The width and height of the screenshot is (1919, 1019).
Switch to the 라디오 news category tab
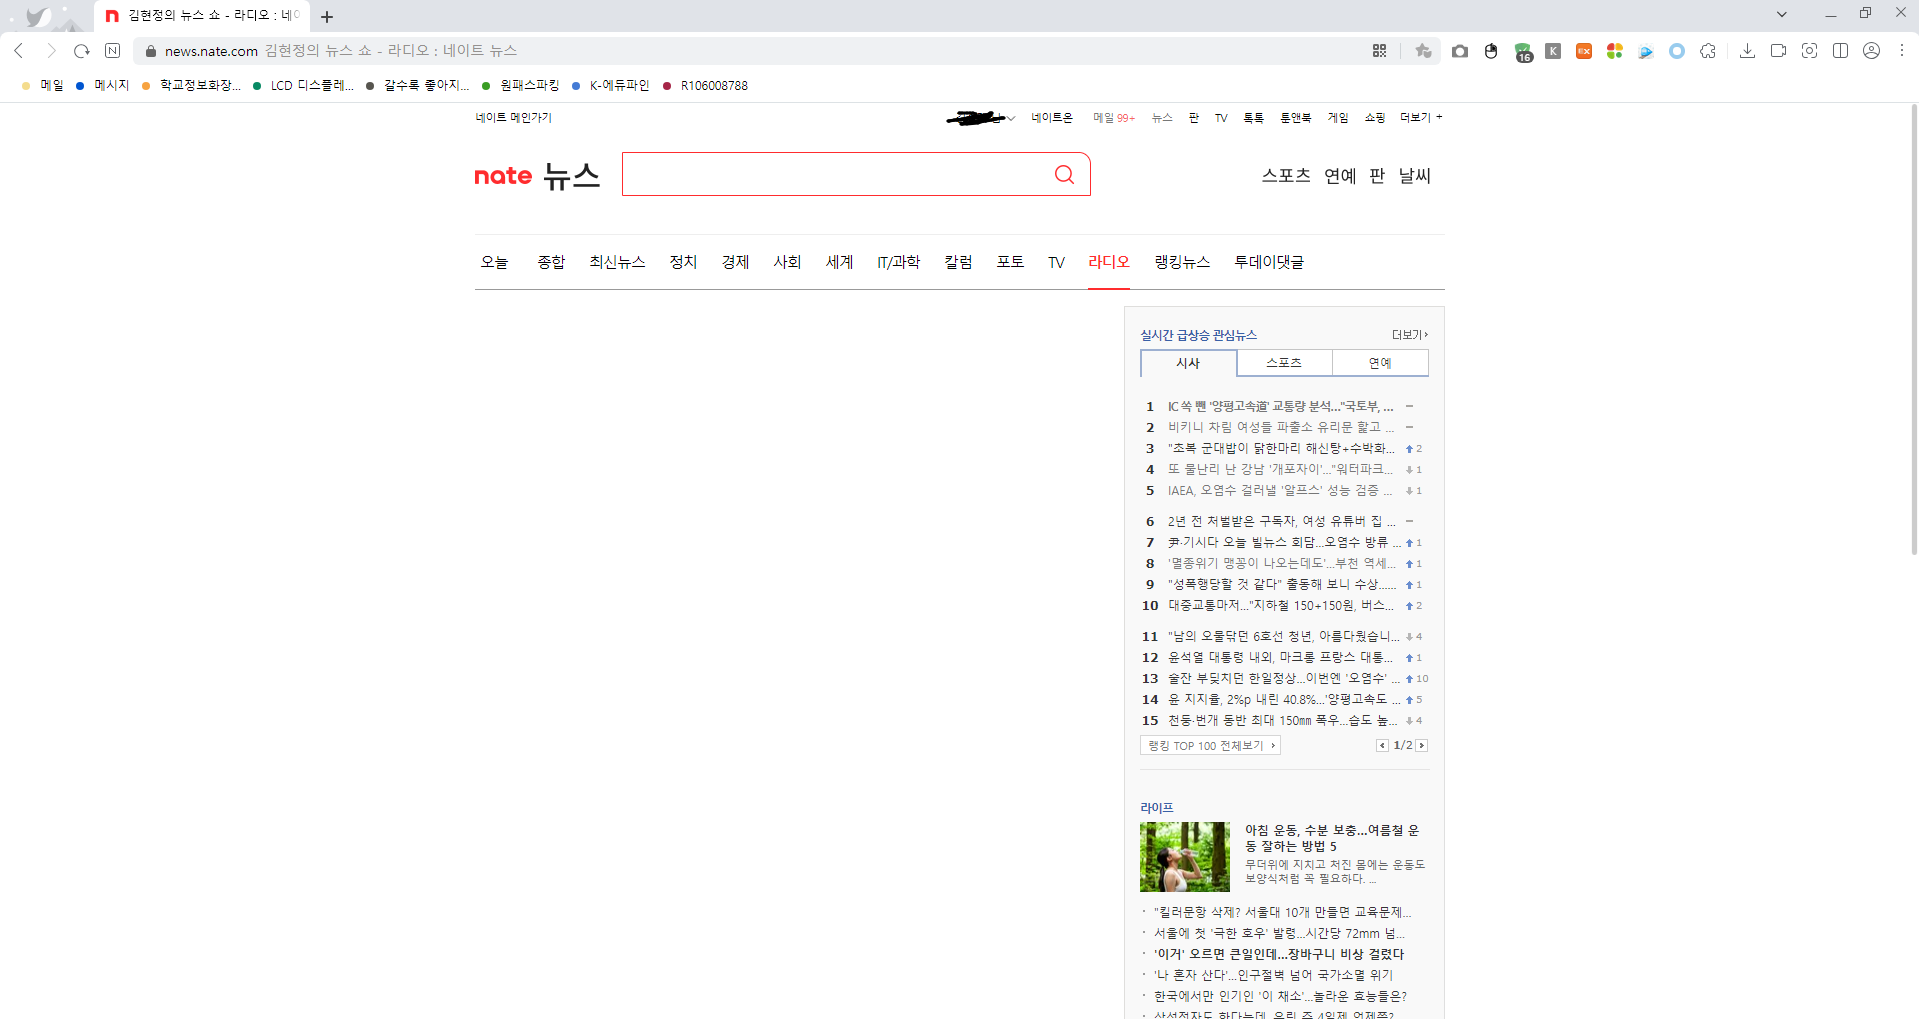click(1108, 262)
